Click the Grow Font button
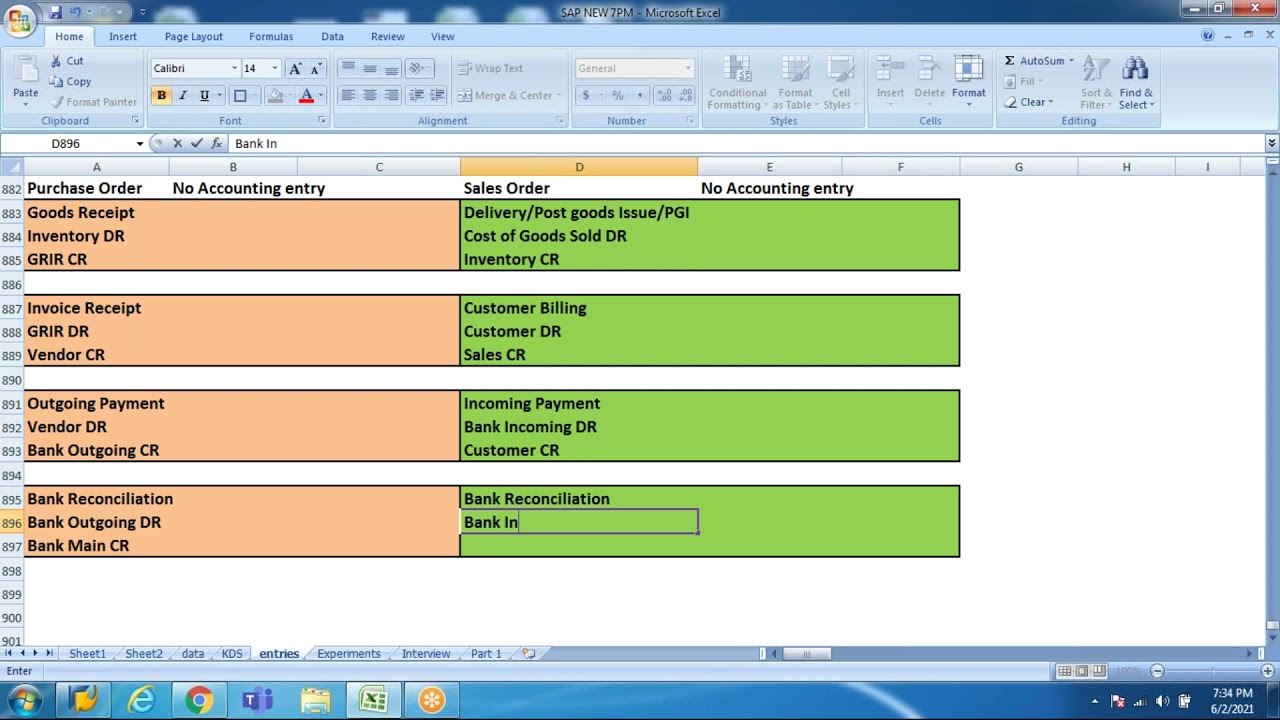This screenshot has height=720, width=1280. (295, 68)
